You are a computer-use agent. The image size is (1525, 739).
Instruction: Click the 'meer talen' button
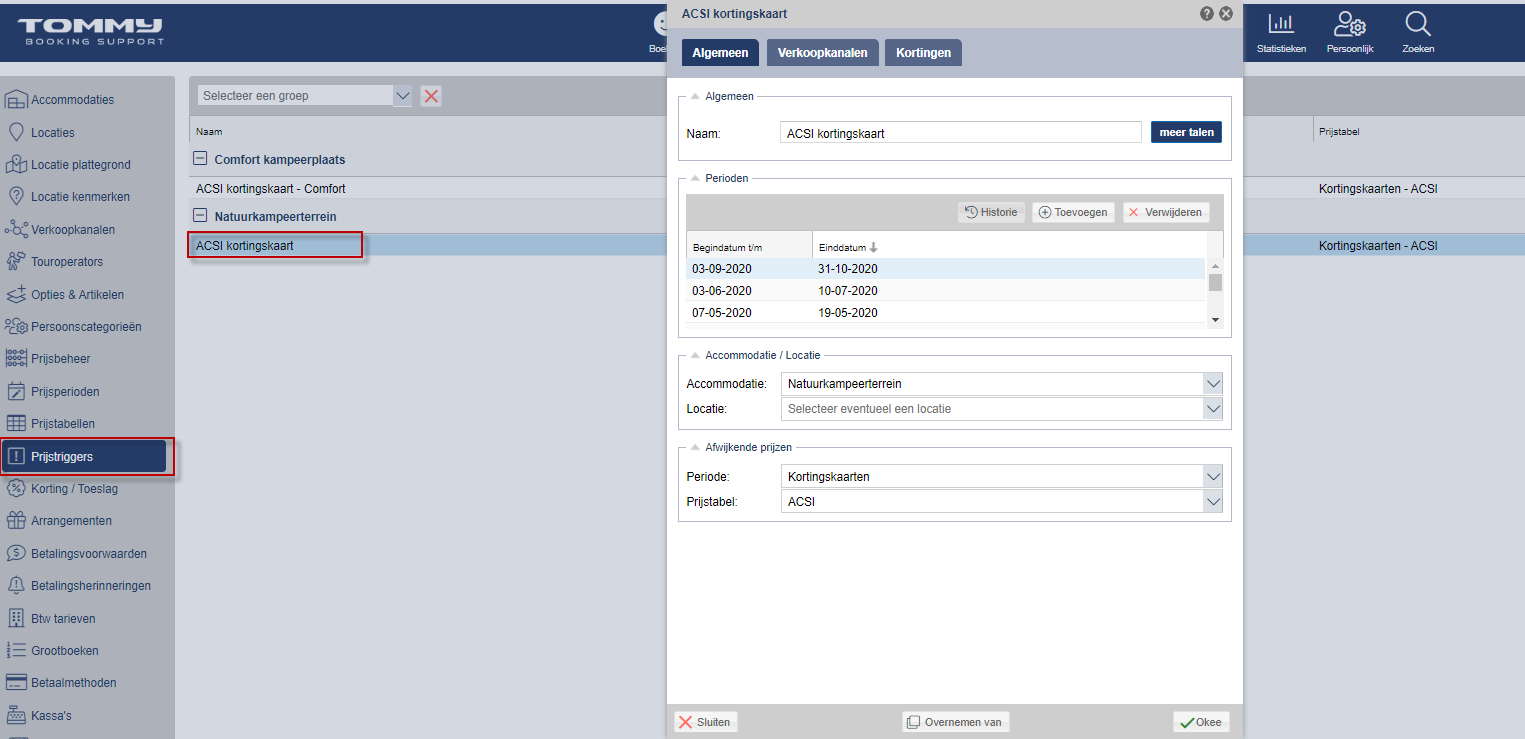(x=1186, y=132)
